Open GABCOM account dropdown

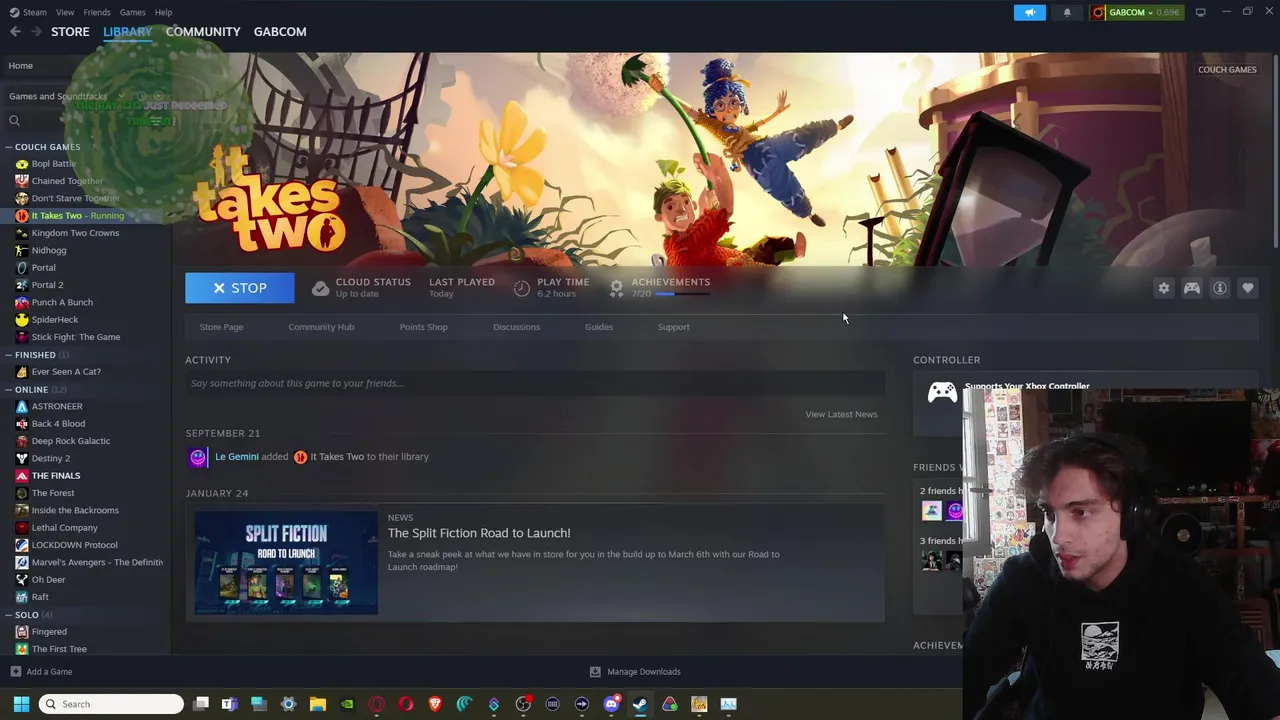[1136, 12]
